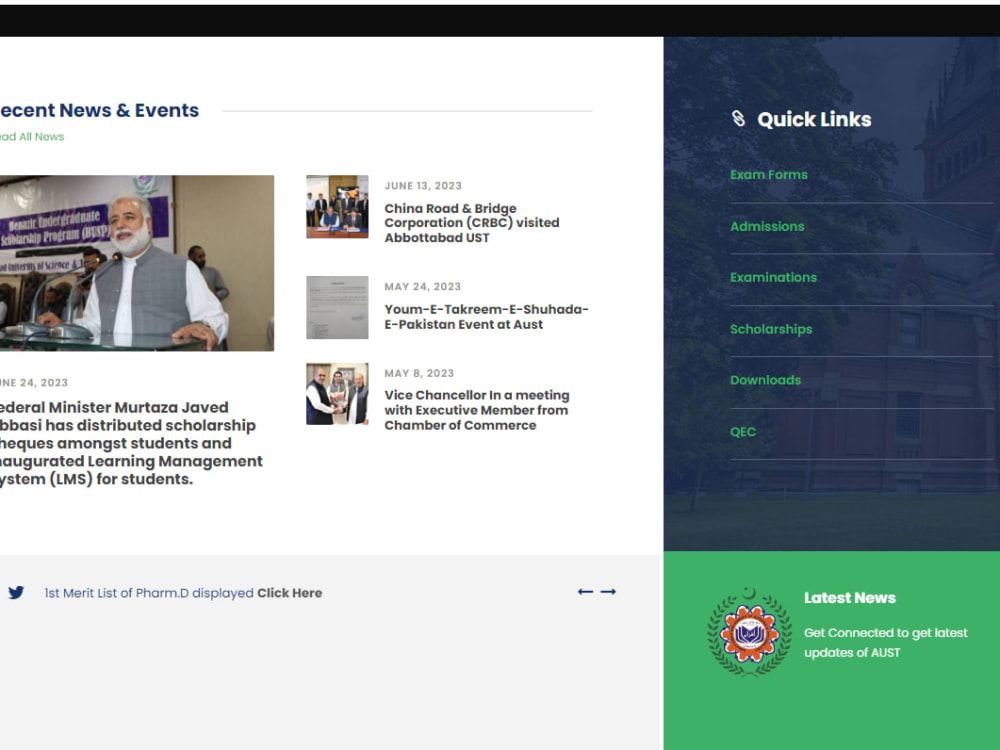Click the AUST university emblem logo

[x=749, y=632]
